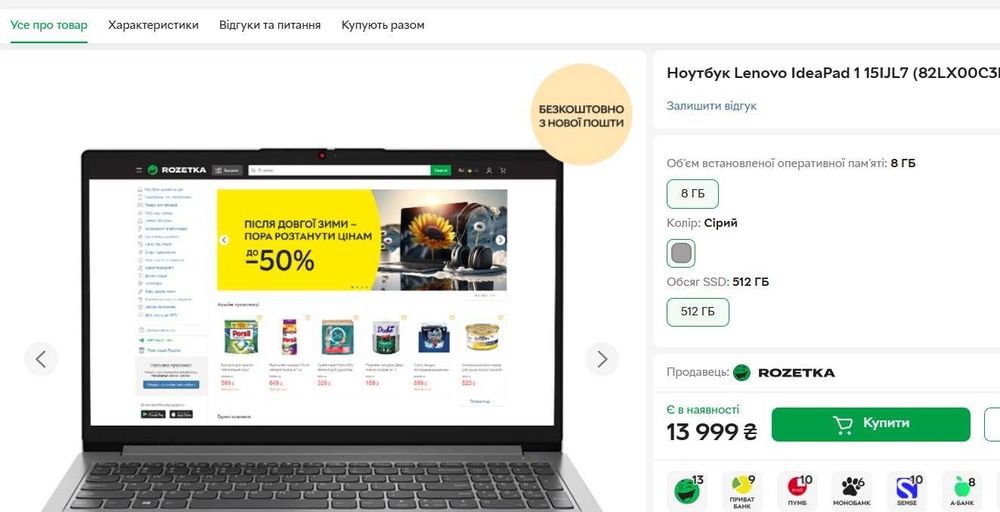Viewport: 1000px width, 512px height.
Task: Select the 8 ГБ memory option
Action: pyautogui.click(x=693, y=194)
